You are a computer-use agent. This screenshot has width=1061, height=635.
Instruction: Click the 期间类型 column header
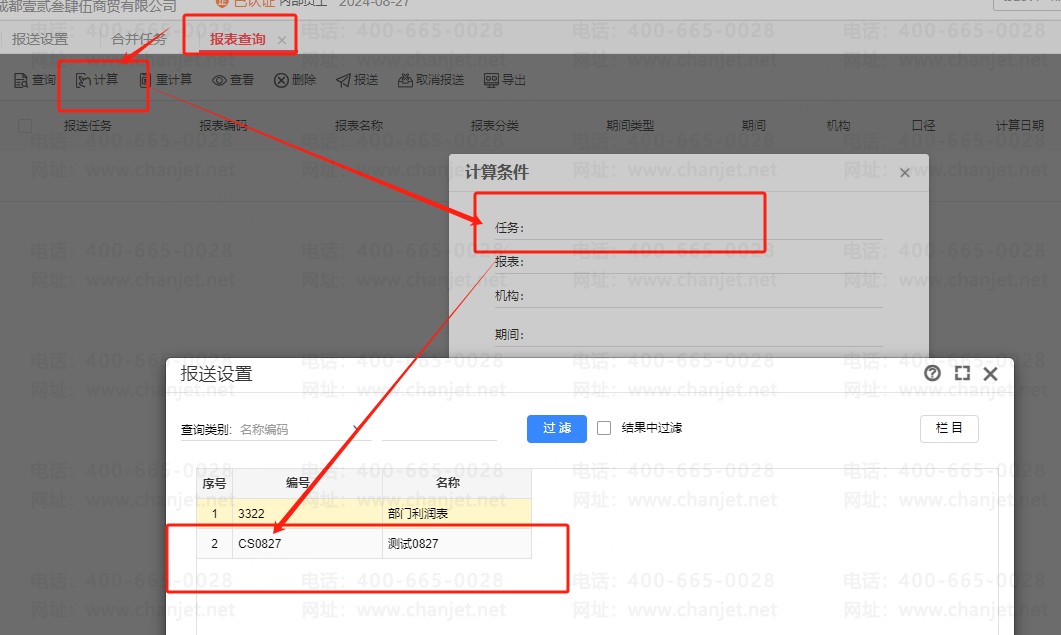[x=630, y=125]
